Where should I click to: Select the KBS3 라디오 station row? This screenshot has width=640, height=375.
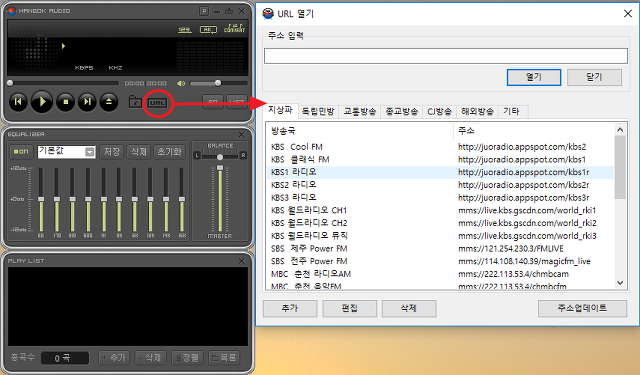pyautogui.click(x=440, y=197)
